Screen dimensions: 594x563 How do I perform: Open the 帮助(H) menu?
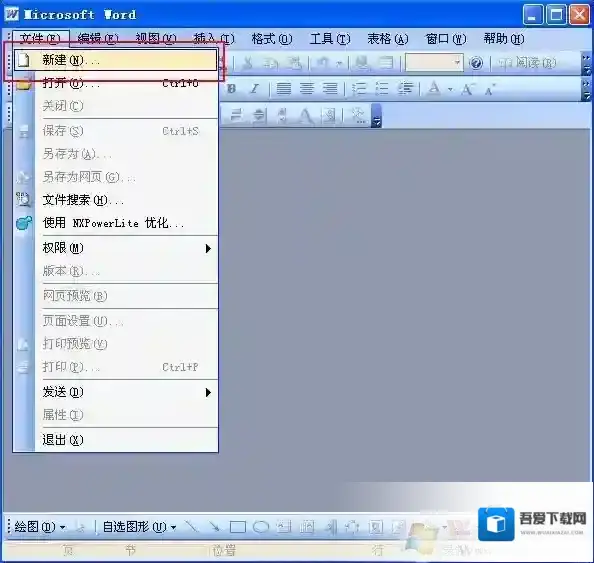pyautogui.click(x=503, y=38)
